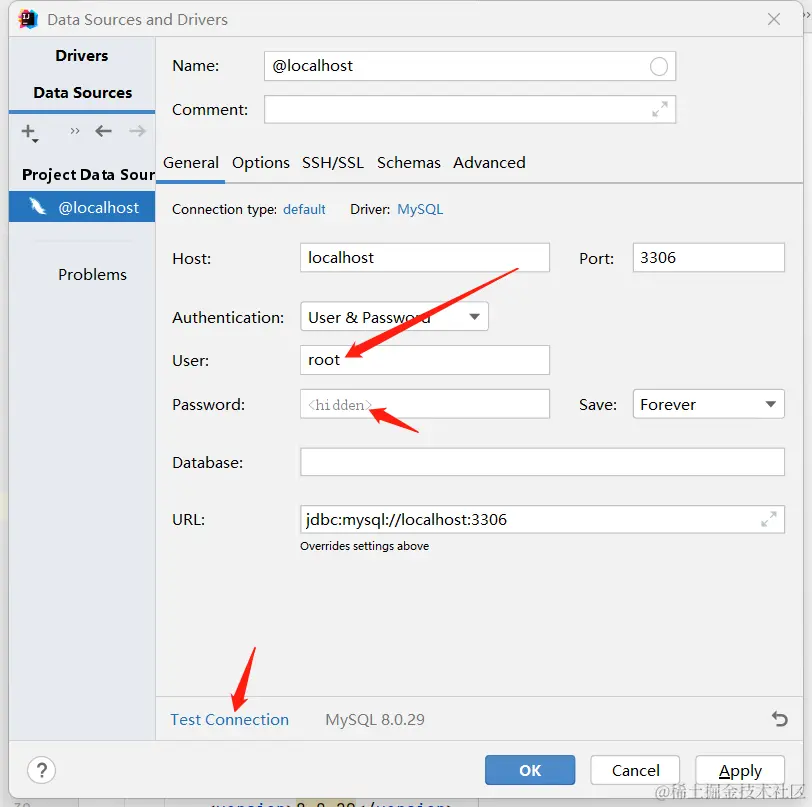Switch to the Advanced tab

pyautogui.click(x=489, y=163)
